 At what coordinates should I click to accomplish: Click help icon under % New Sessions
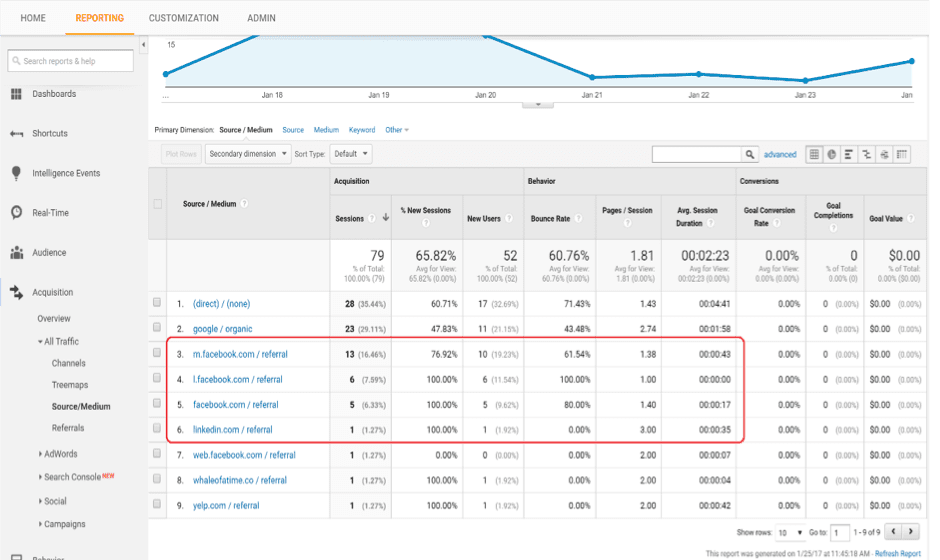tap(426, 223)
